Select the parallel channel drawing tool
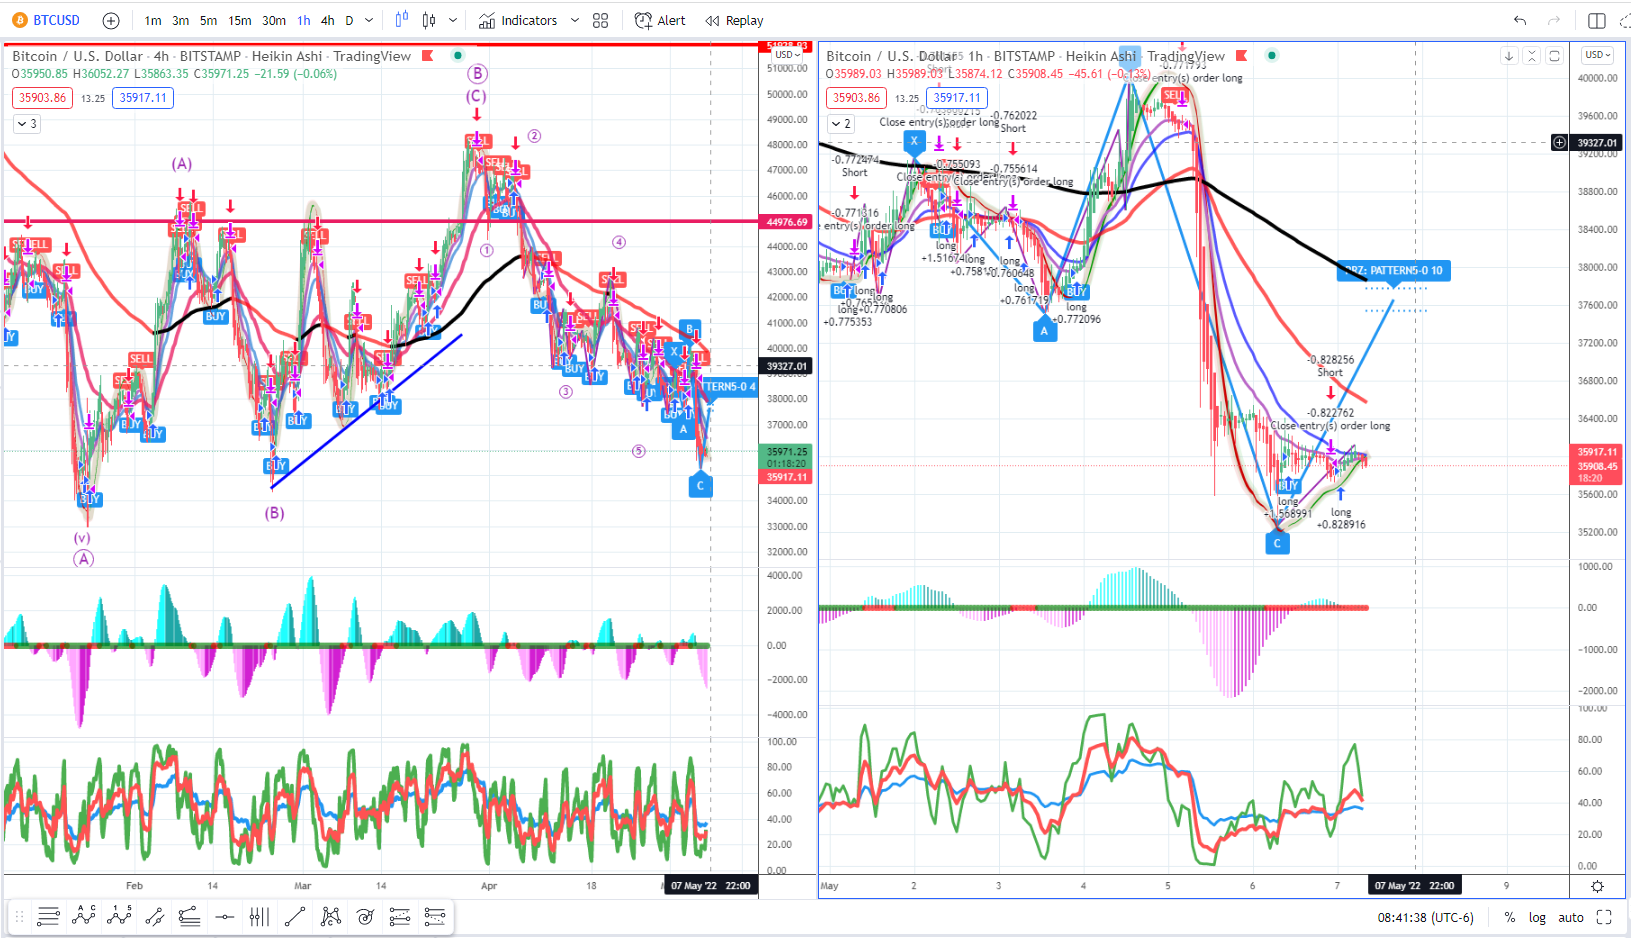The width and height of the screenshot is (1631, 938). pos(155,917)
